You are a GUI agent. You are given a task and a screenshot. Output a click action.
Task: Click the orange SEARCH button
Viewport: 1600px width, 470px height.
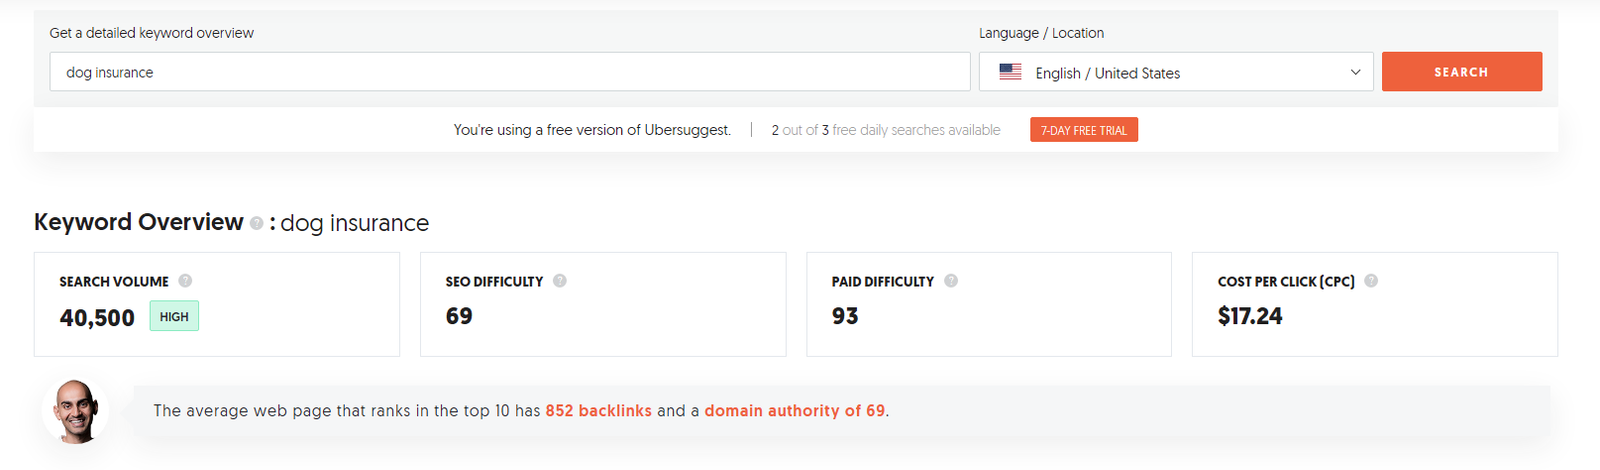1462,72
